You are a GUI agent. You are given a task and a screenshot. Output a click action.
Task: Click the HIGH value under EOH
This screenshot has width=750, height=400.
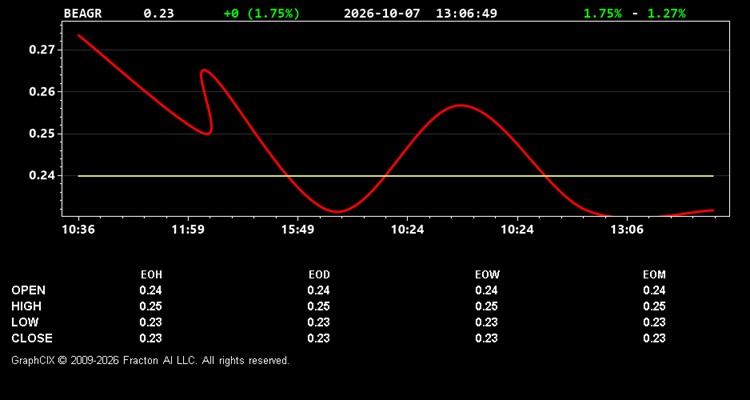coord(151,306)
